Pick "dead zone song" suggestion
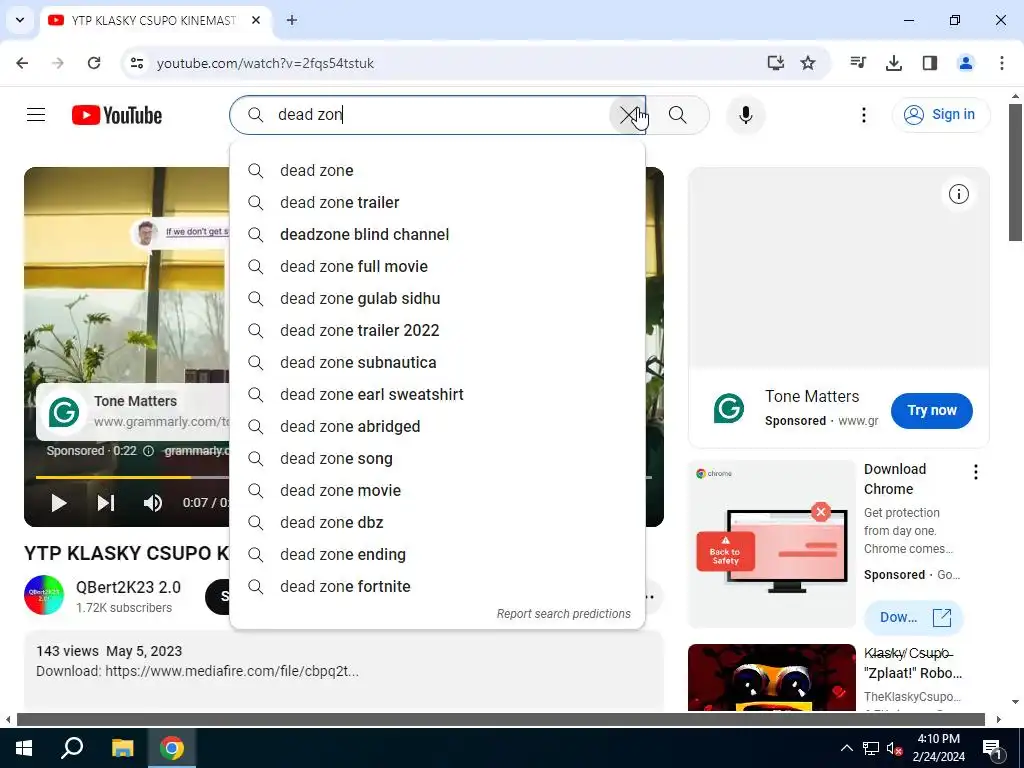Screen dimensions: 1024x768 point(438,458)
